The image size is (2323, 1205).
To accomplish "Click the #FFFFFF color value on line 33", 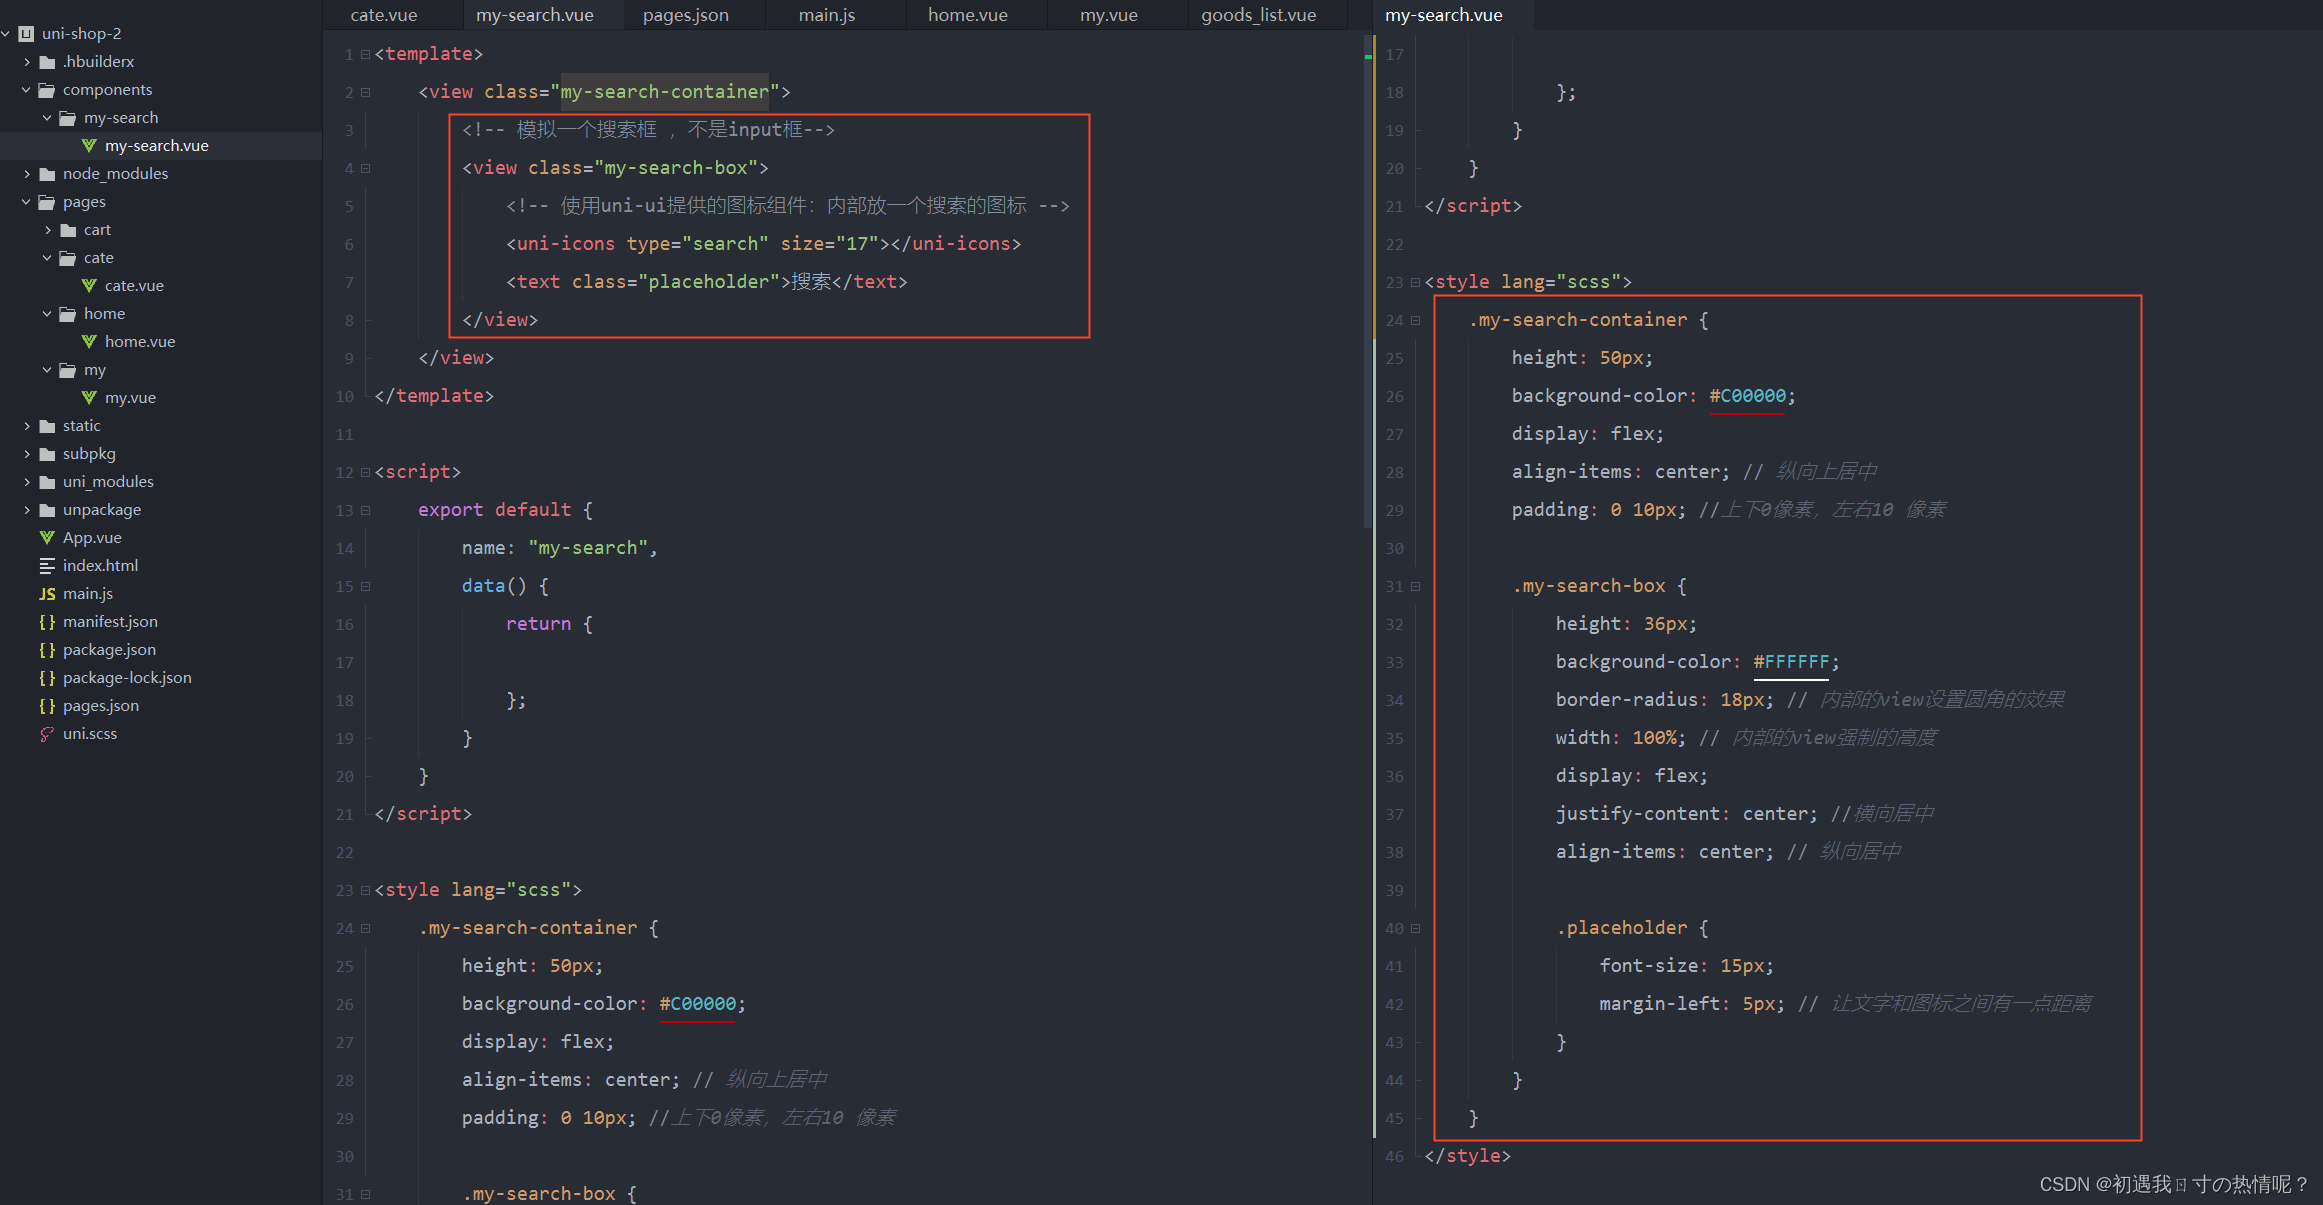I will pyautogui.click(x=1792, y=662).
